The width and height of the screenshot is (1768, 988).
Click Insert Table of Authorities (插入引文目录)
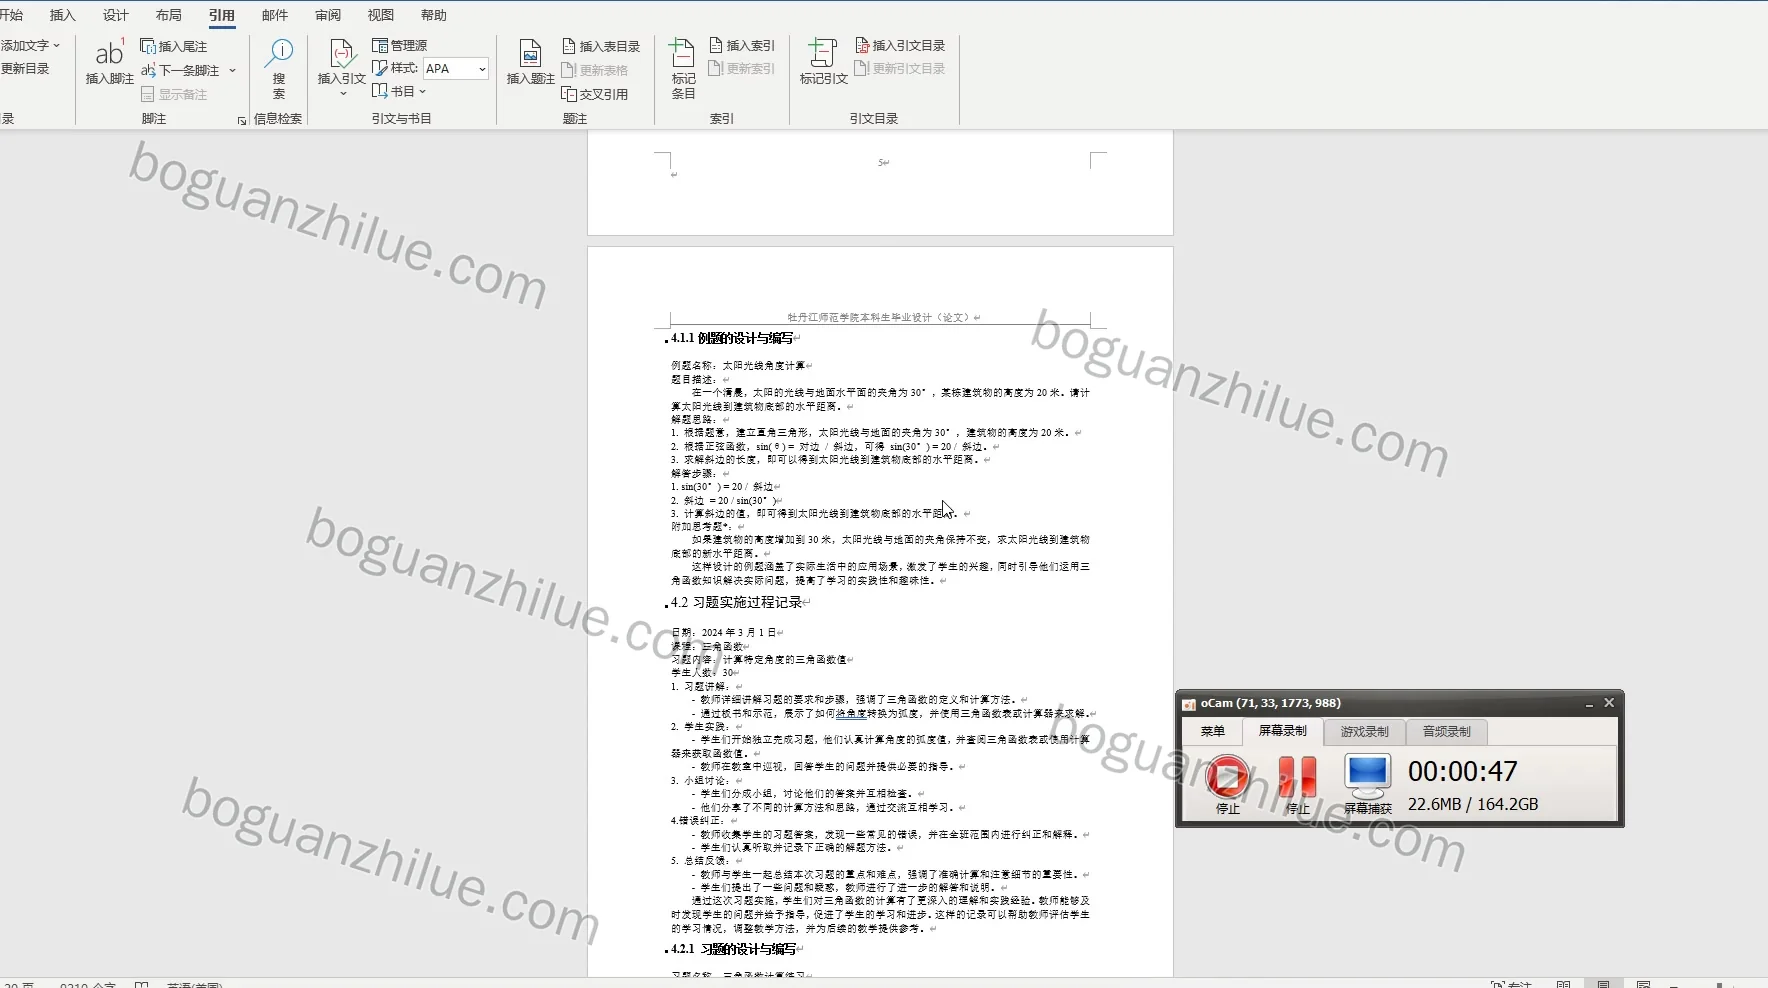tap(900, 45)
